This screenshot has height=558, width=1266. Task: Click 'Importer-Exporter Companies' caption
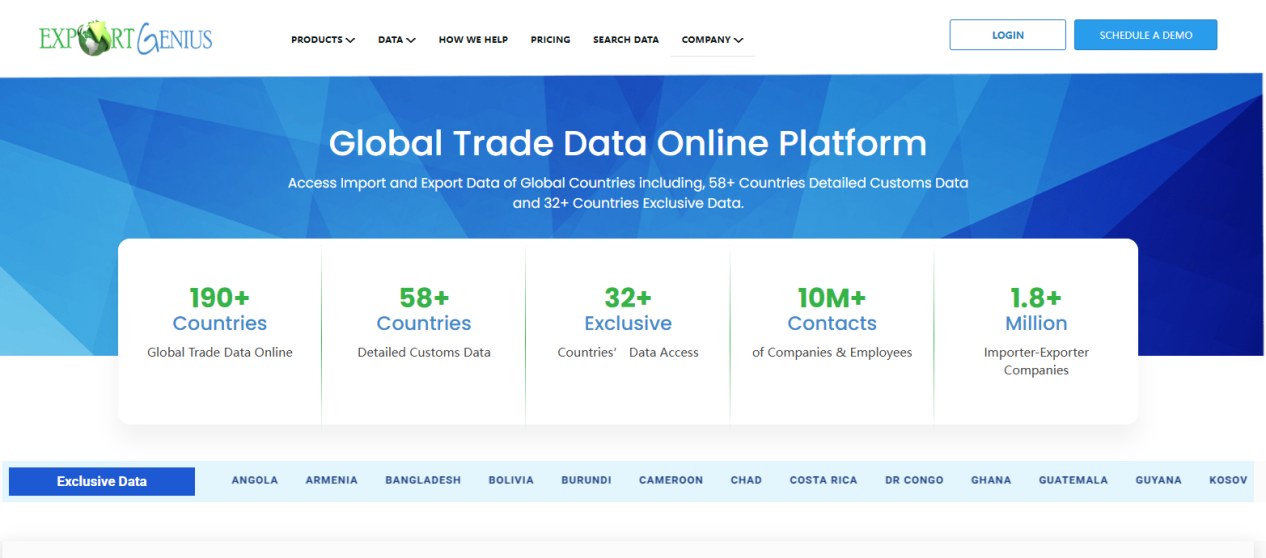click(x=1036, y=361)
